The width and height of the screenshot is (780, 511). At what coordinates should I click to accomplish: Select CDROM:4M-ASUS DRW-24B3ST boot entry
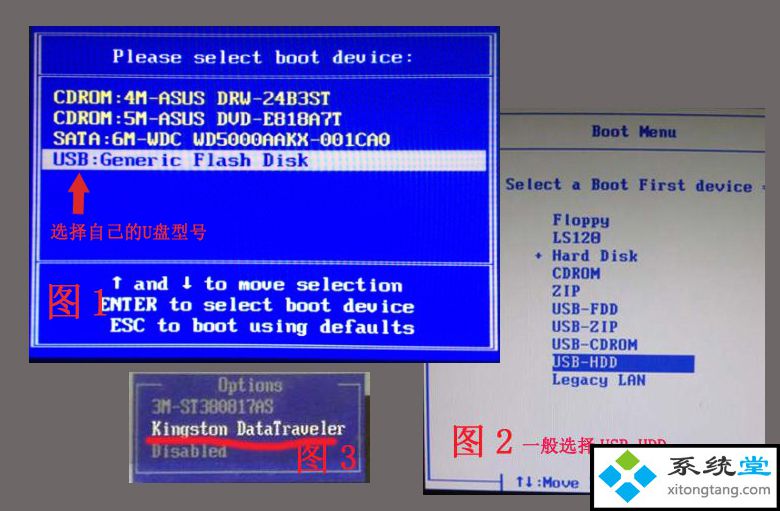[192, 98]
